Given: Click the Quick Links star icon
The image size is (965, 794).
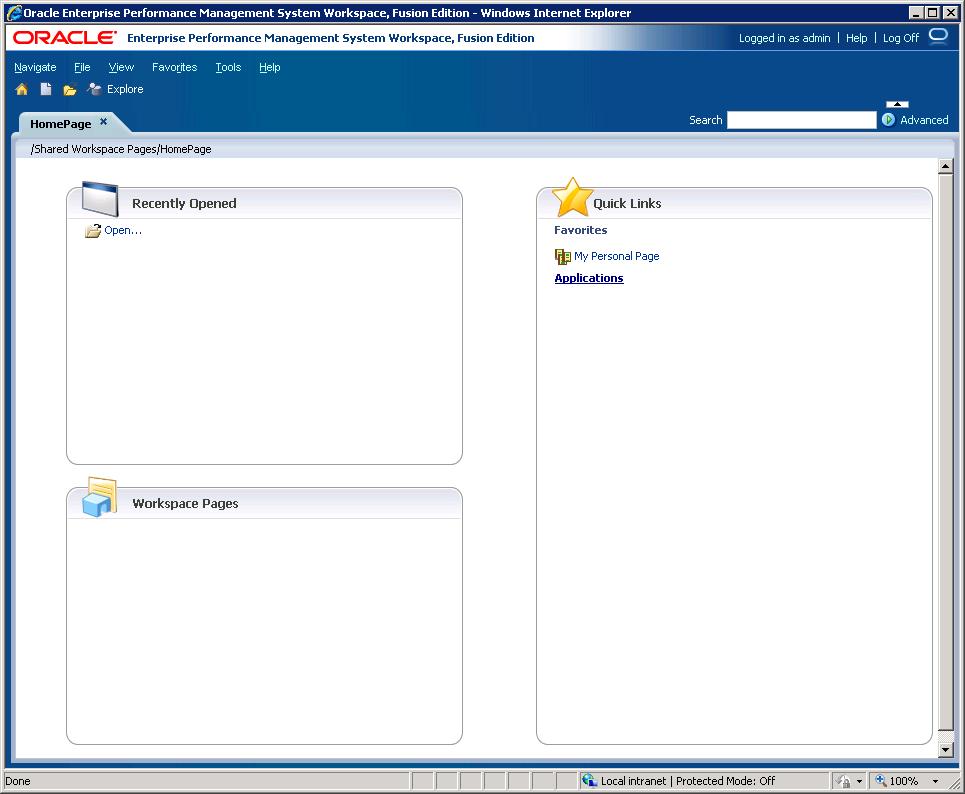Looking at the screenshot, I should (x=572, y=198).
